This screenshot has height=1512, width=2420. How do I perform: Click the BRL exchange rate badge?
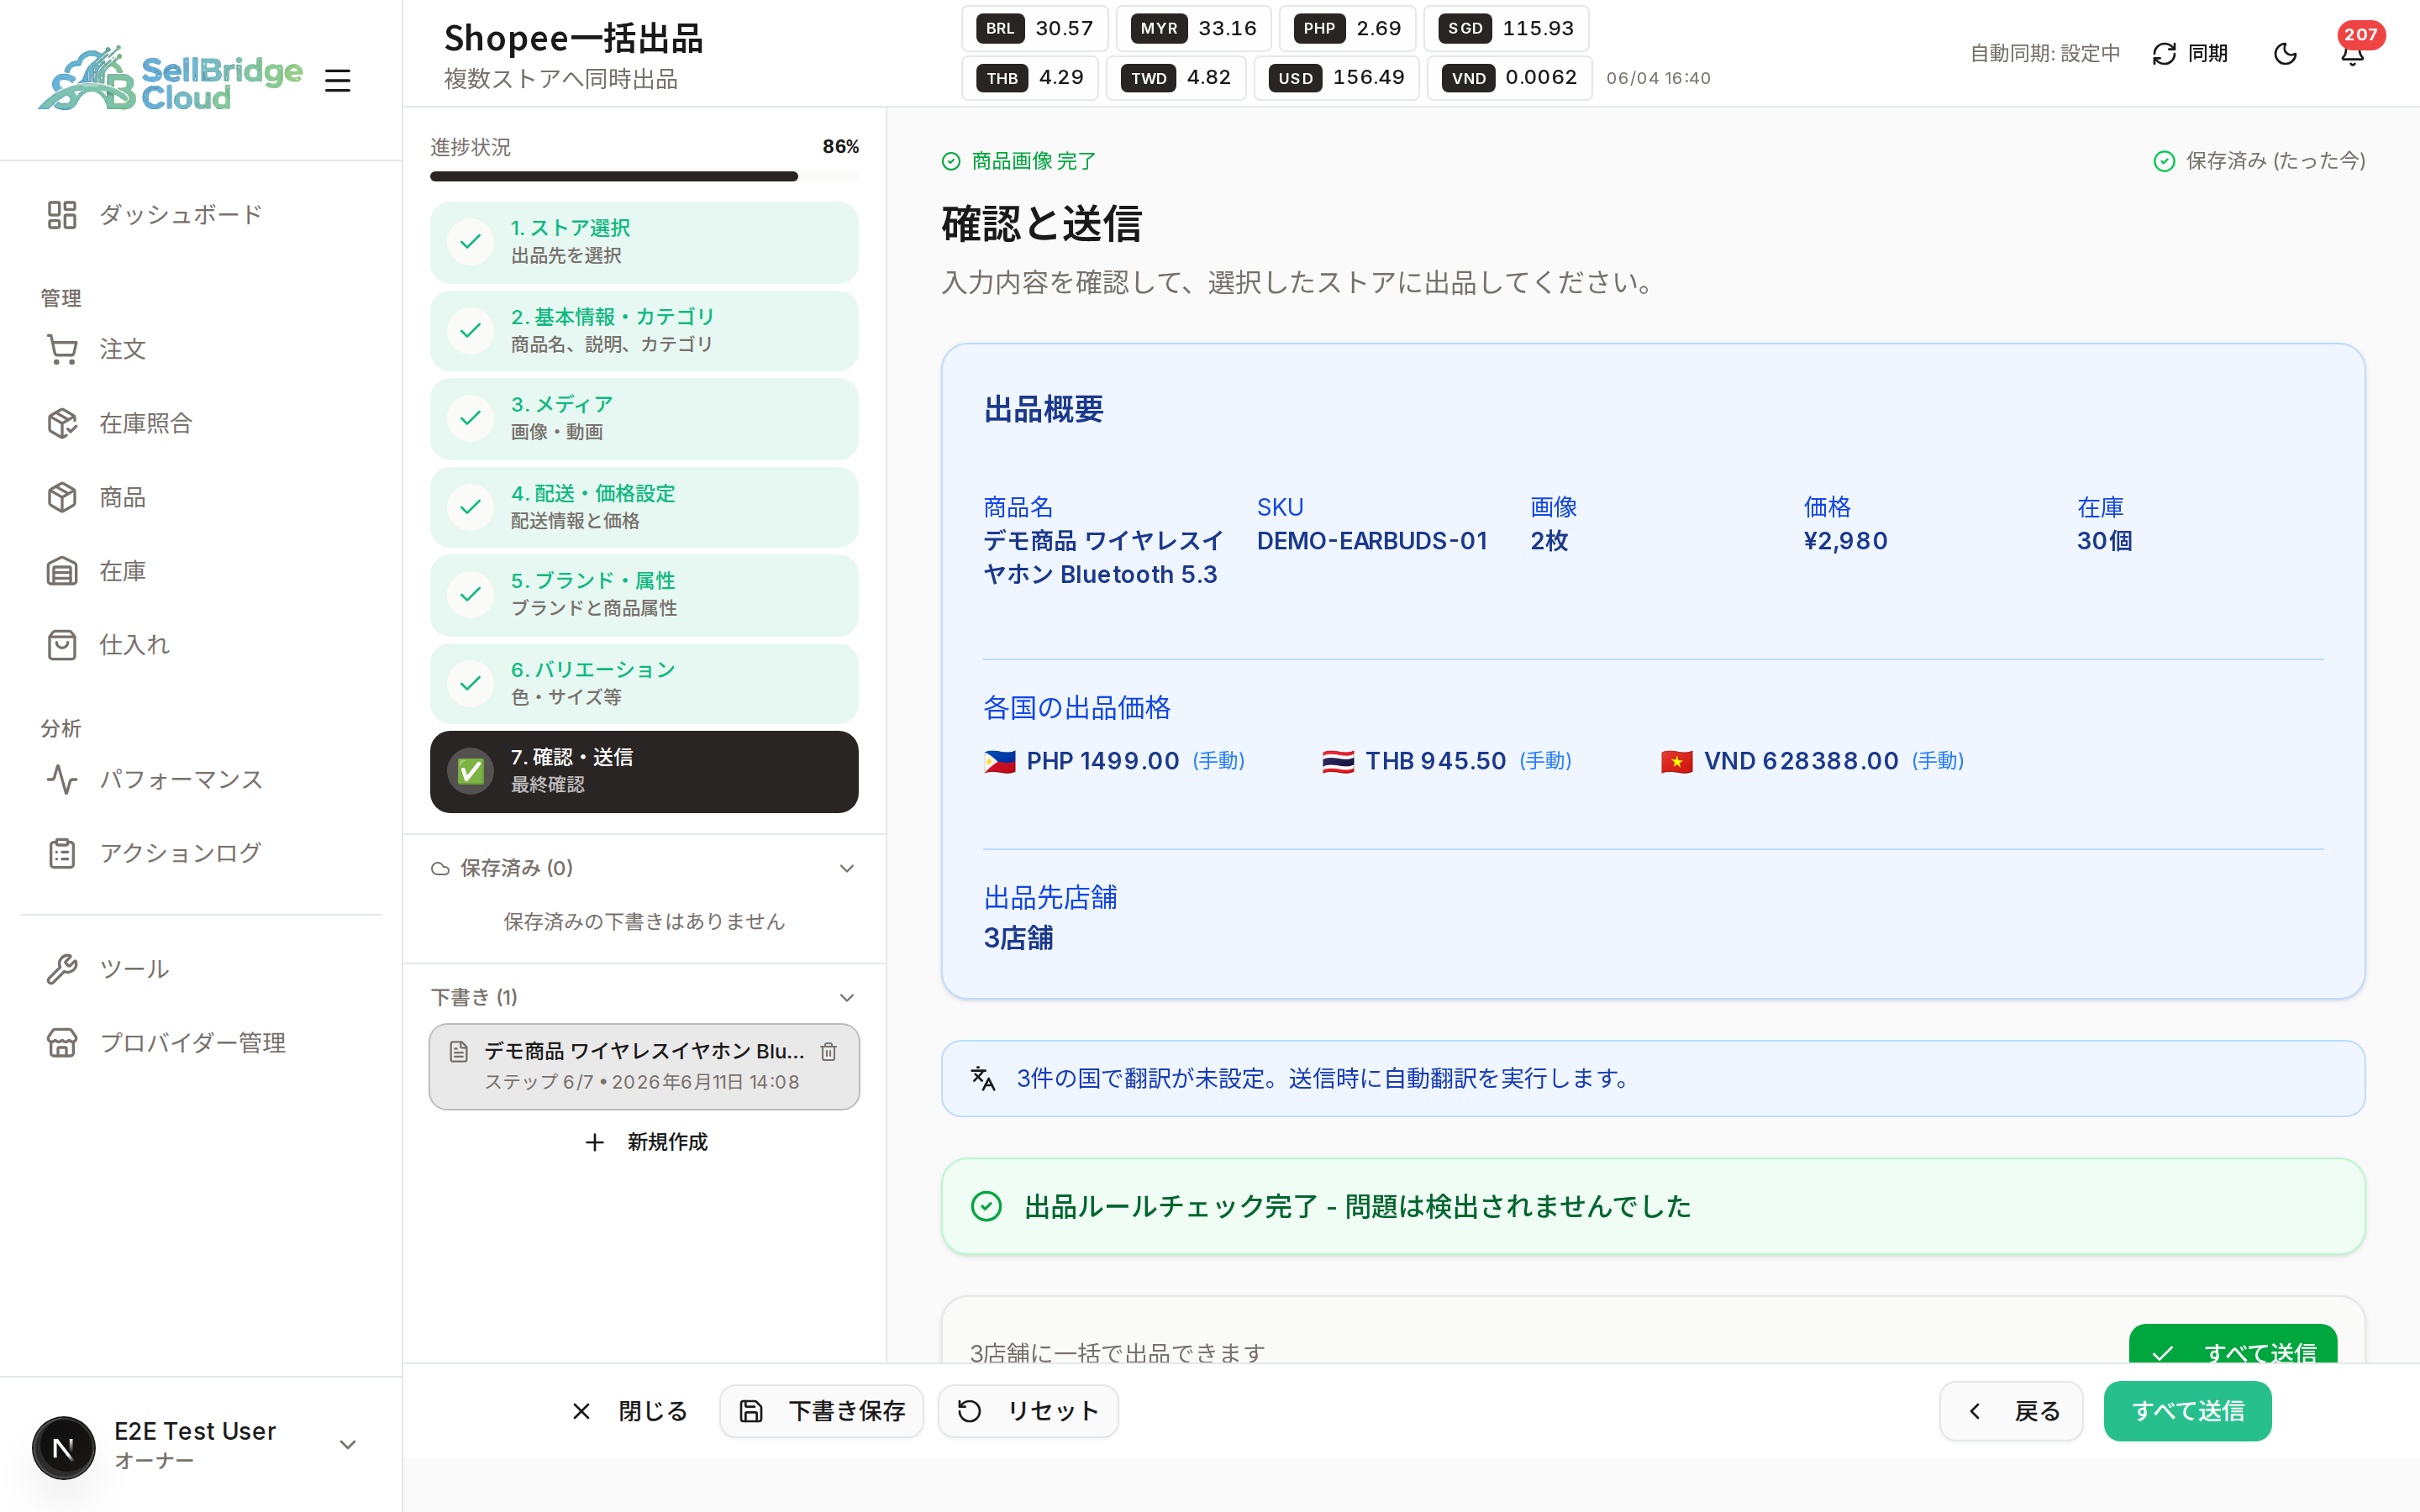[1035, 28]
